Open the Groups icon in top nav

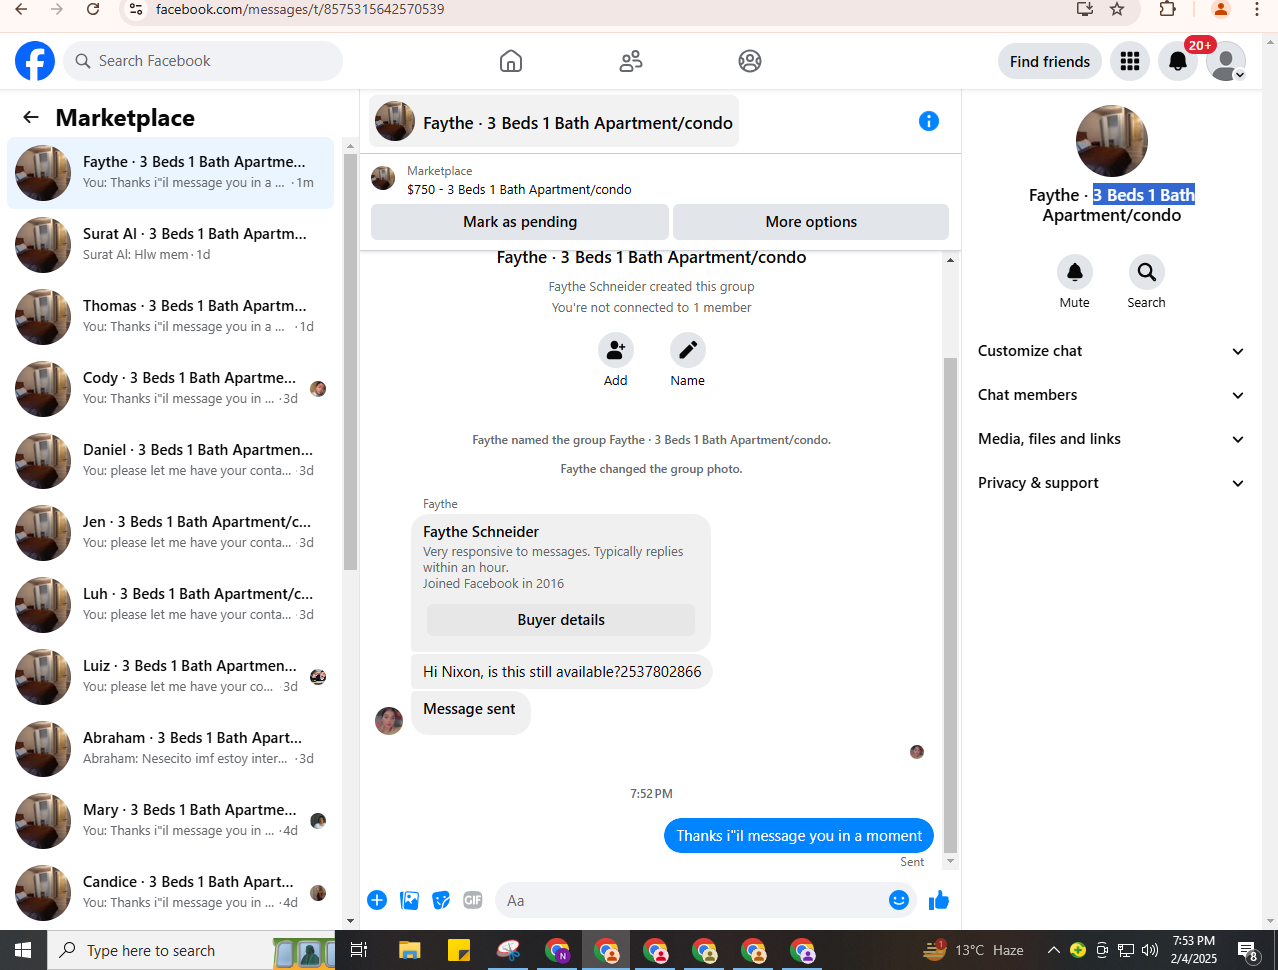coord(750,61)
